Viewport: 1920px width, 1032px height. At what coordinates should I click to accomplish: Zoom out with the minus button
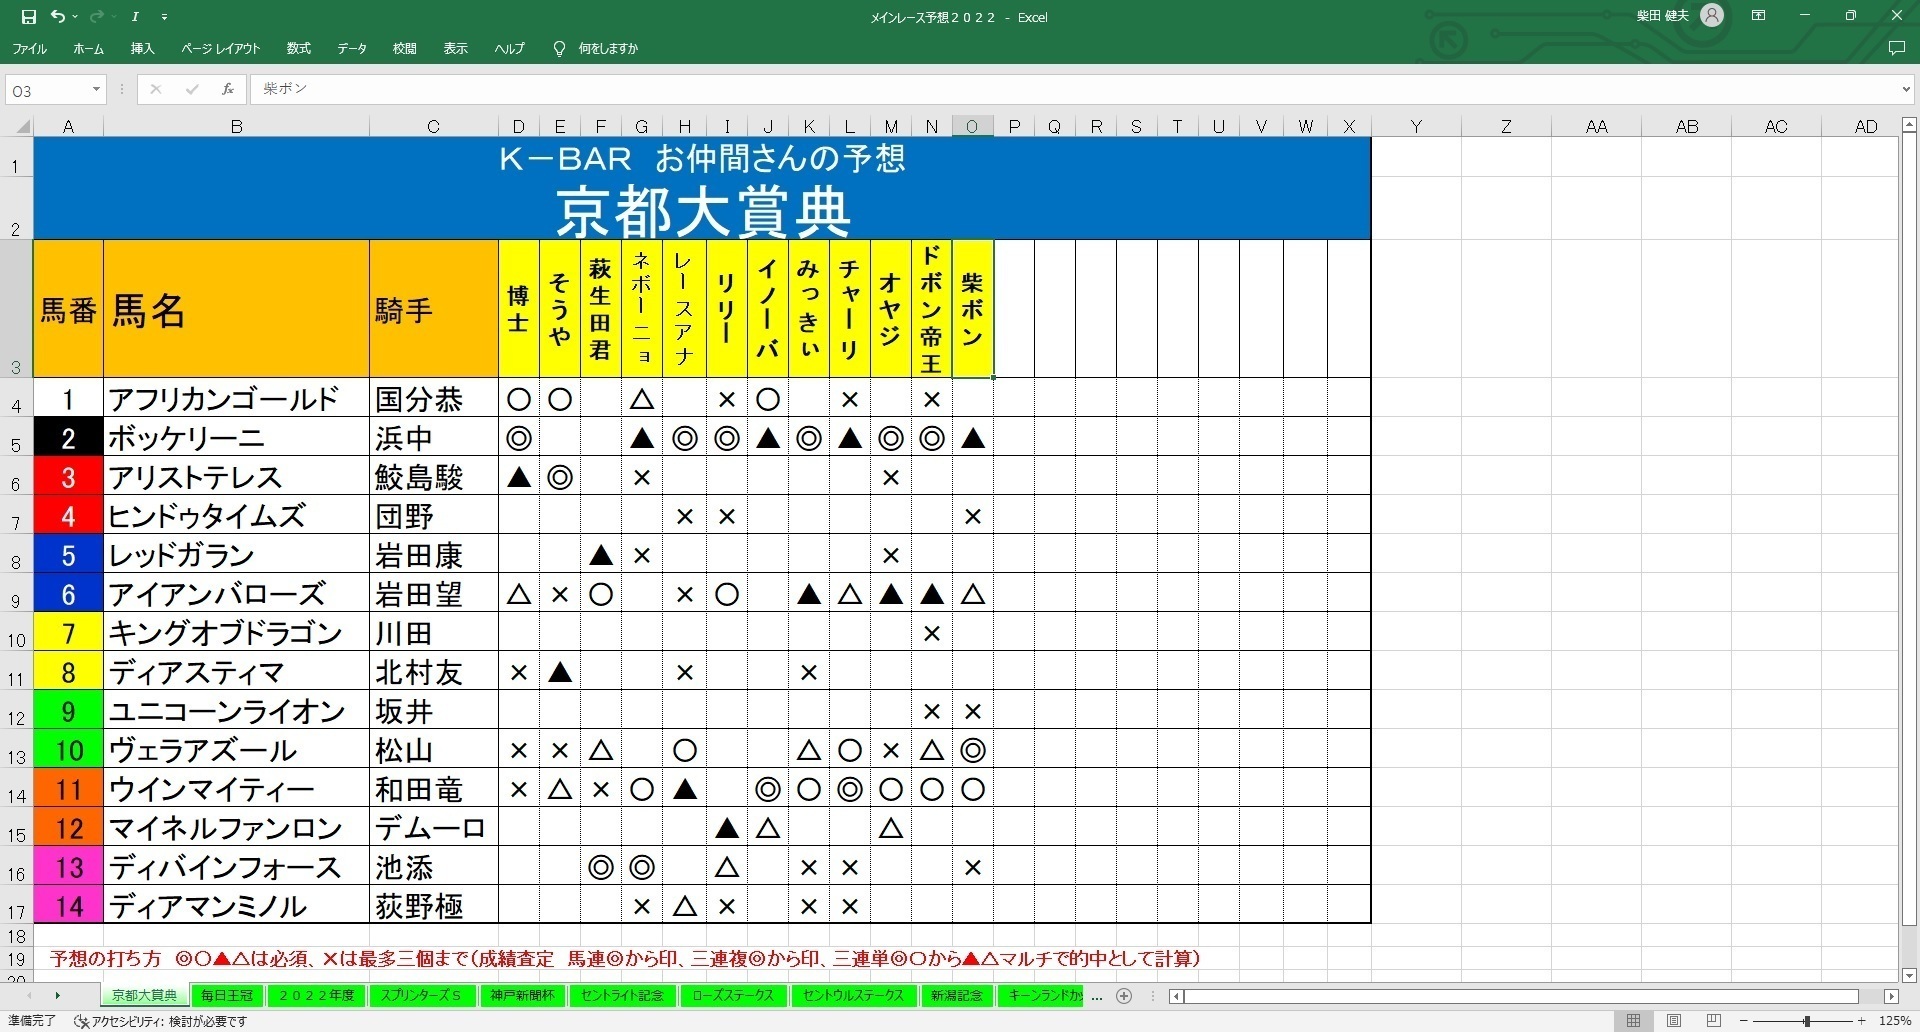pos(1746,1021)
